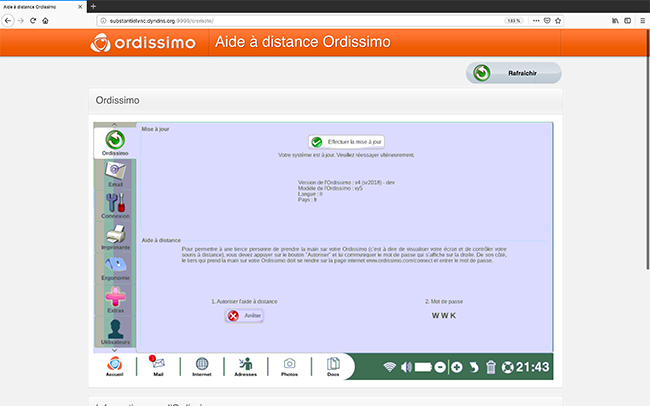Open a new browser tab
The height and width of the screenshot is (406, 650).
[x=93, y=6]
